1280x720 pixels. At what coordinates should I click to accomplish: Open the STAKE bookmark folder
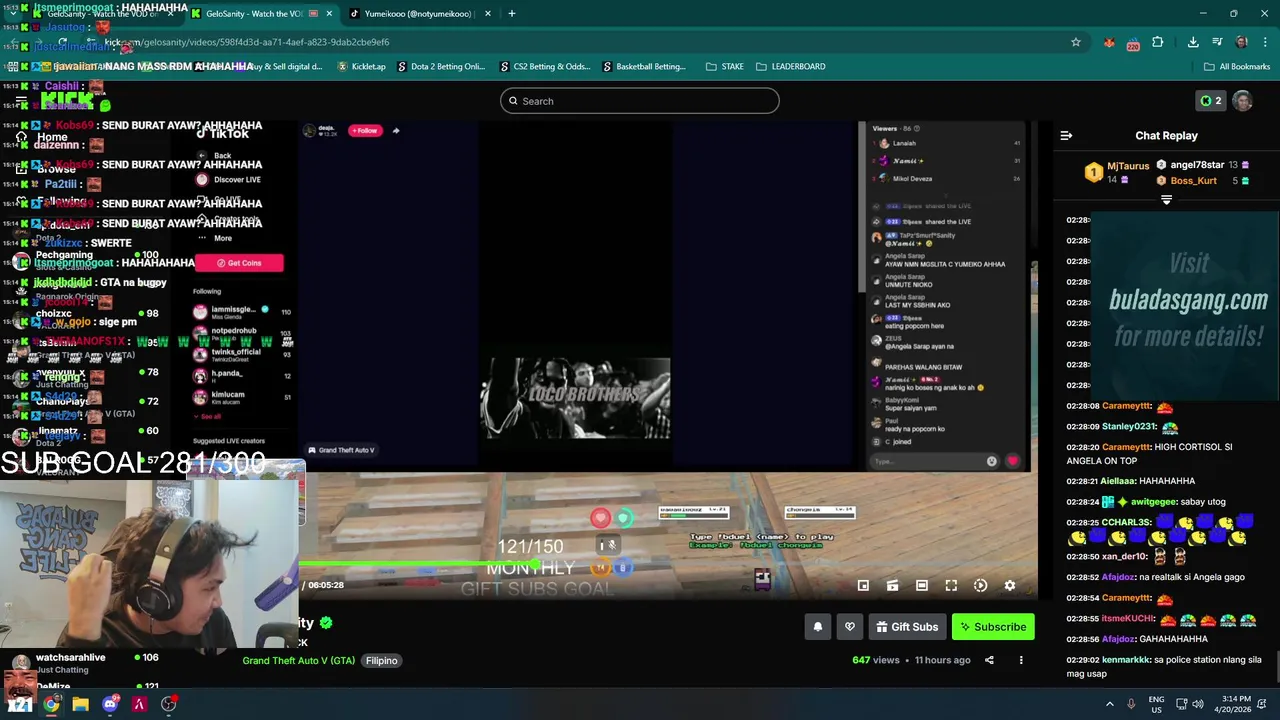[x=724, y=66]
